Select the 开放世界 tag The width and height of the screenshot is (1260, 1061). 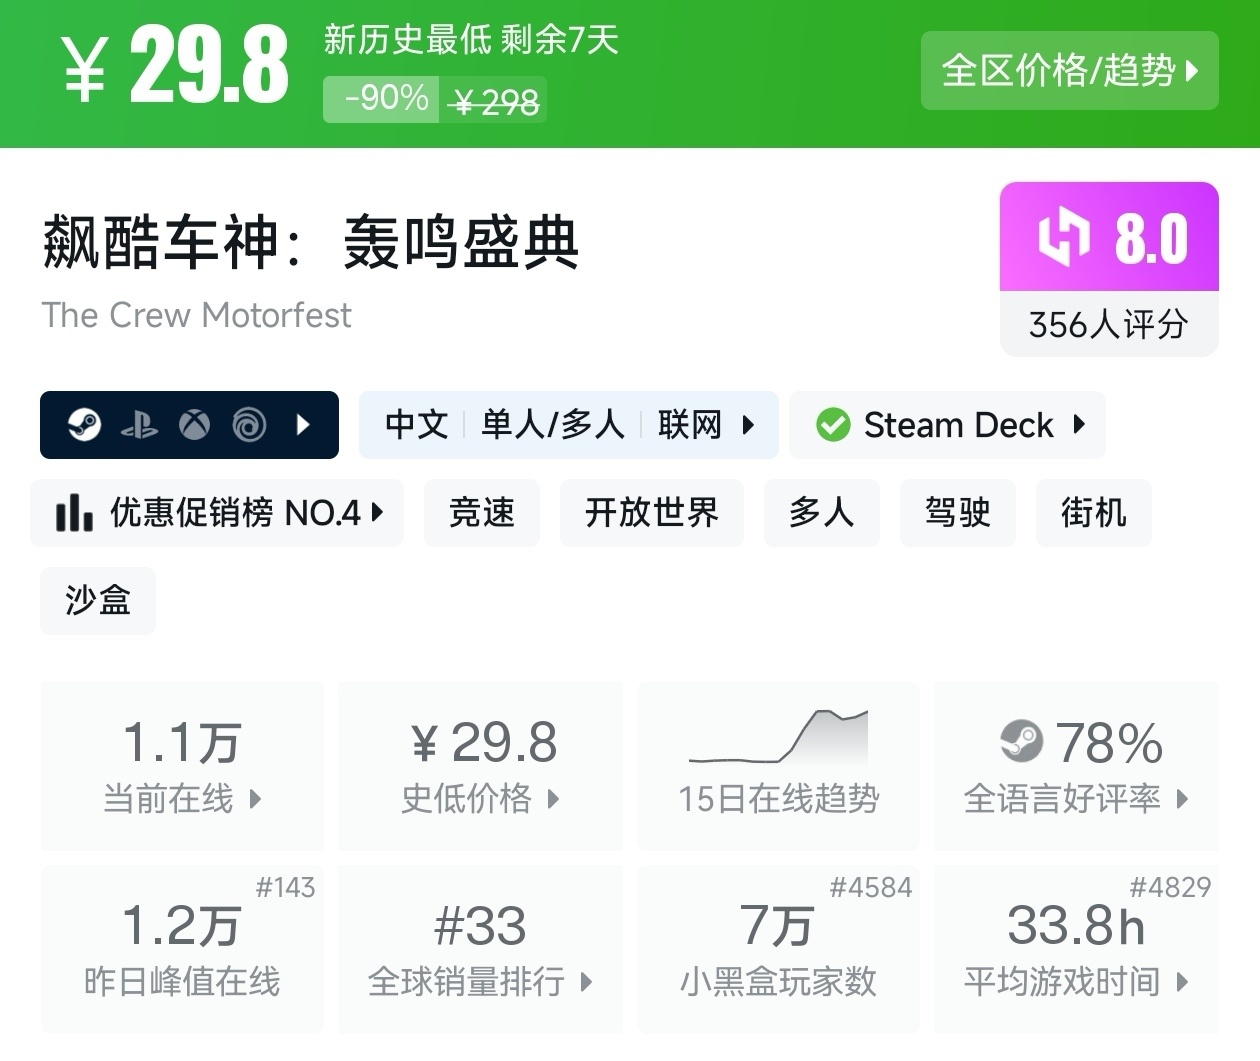pyautogui.click(x=651, y=513)
